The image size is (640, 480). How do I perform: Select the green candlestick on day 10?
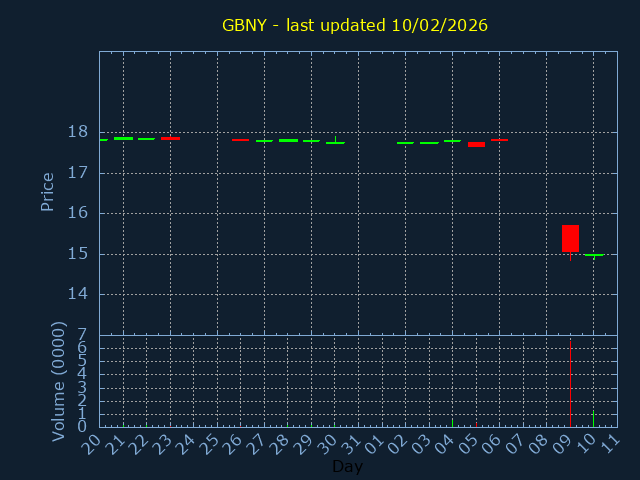point(594,255)
